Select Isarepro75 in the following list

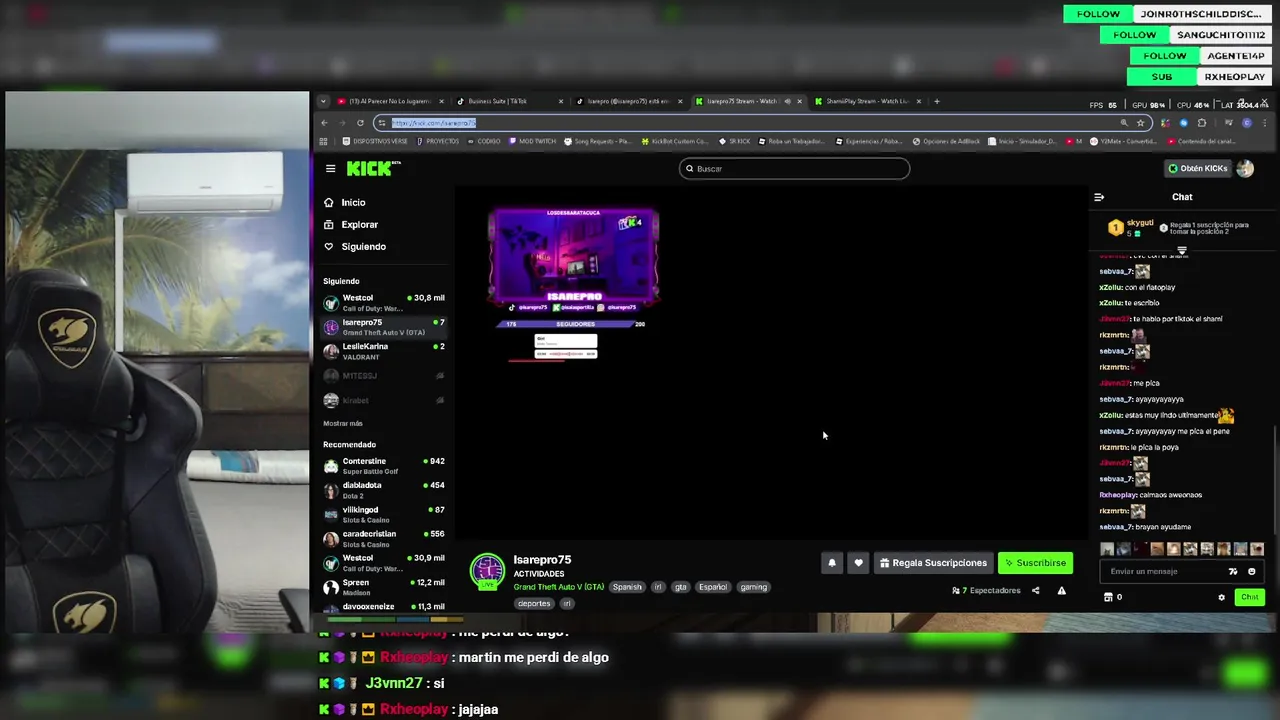384,327
